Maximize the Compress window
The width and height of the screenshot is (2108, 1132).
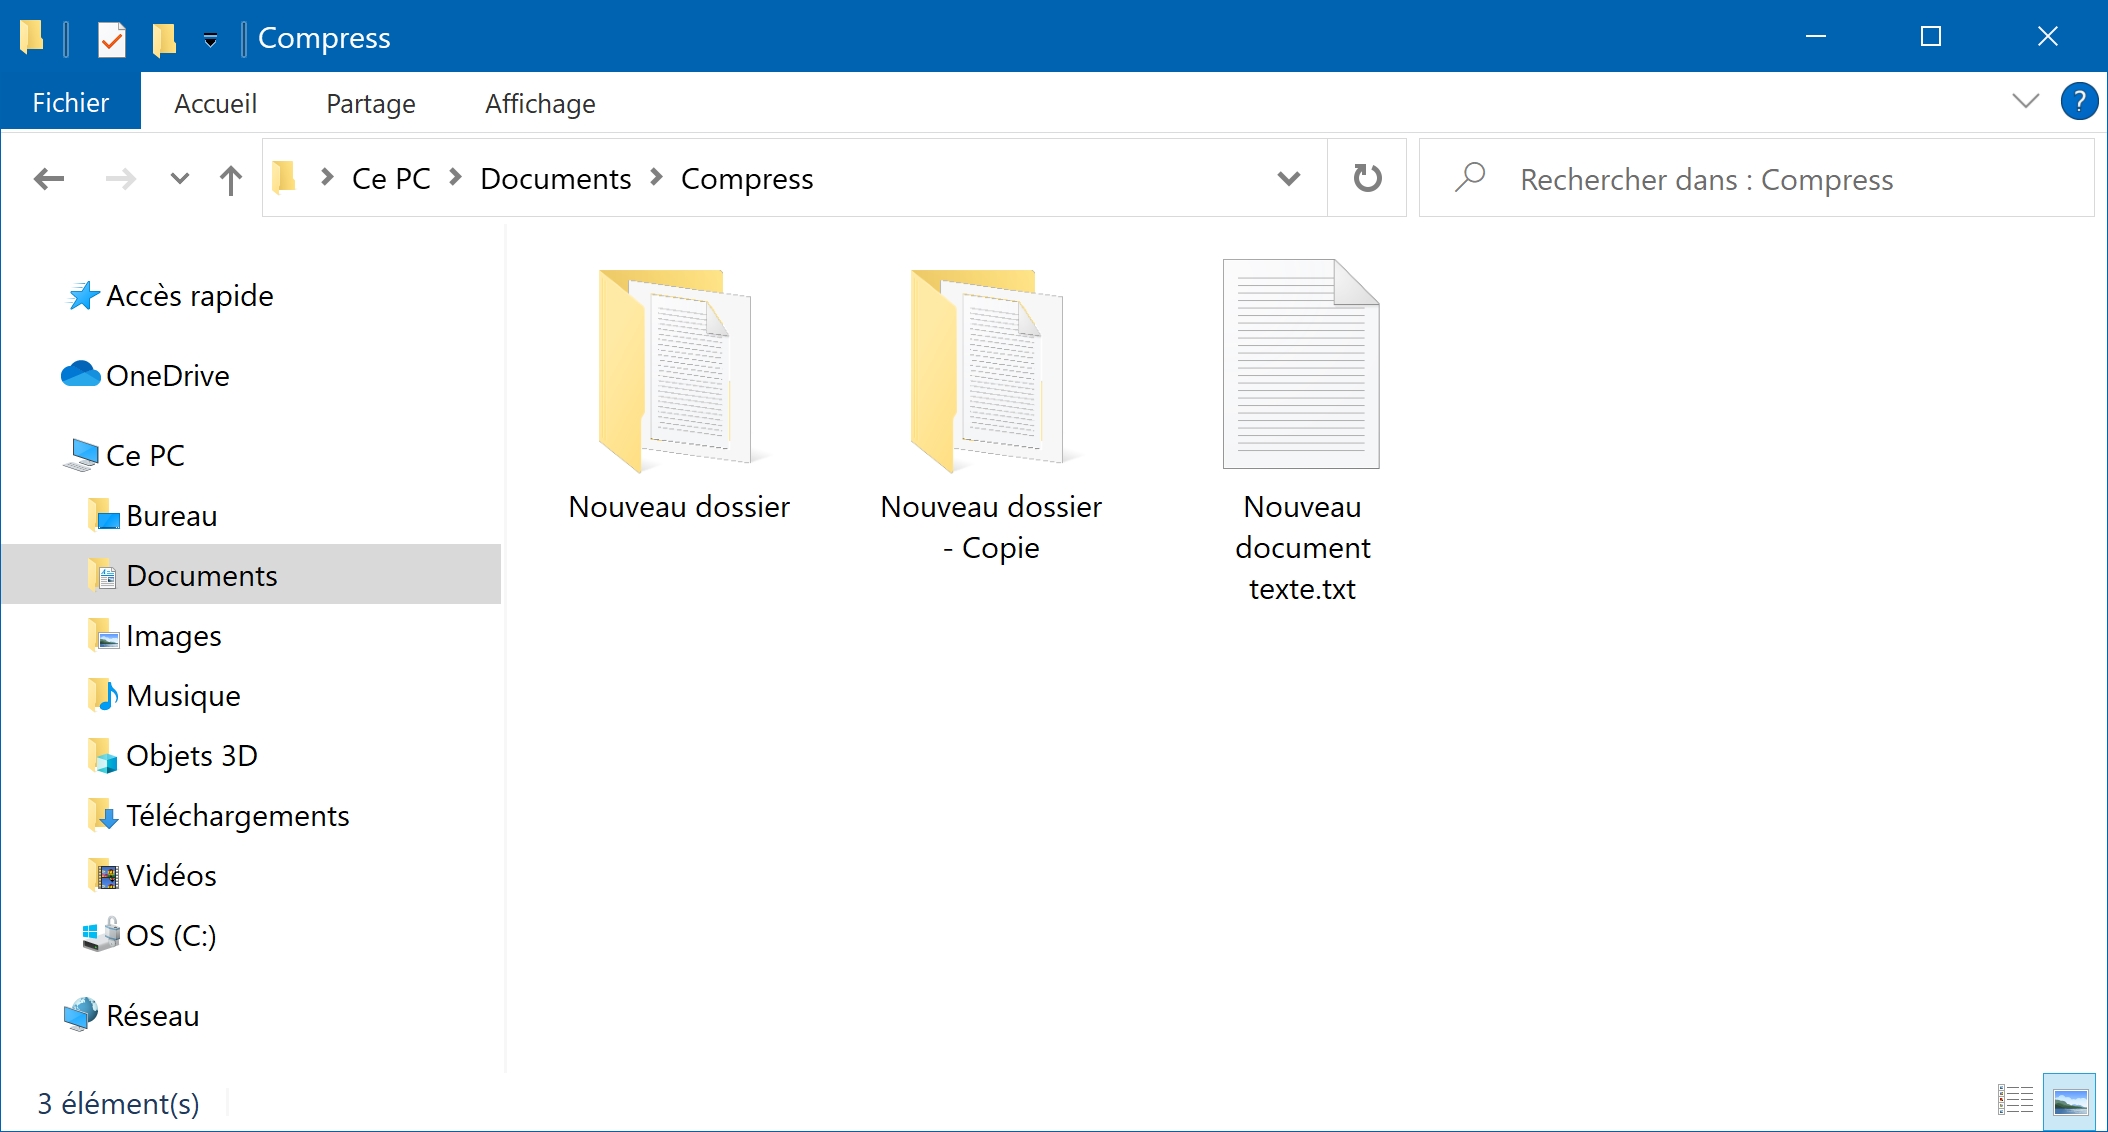(x=1931, y=36)
